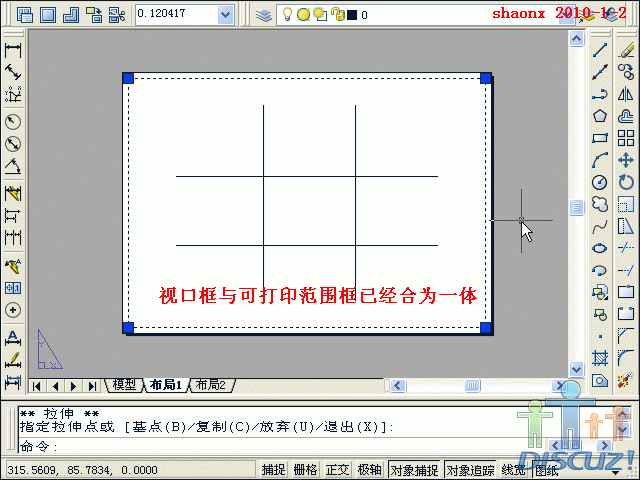Toggle 捕捉 snap mode in status bar
This screenshot has width=640, height=480.
pos(273,470)
